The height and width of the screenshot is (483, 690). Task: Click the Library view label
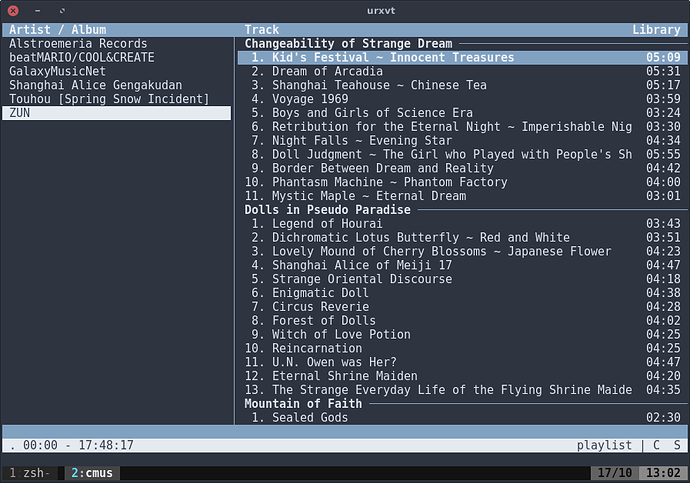[x=656, y=30]
